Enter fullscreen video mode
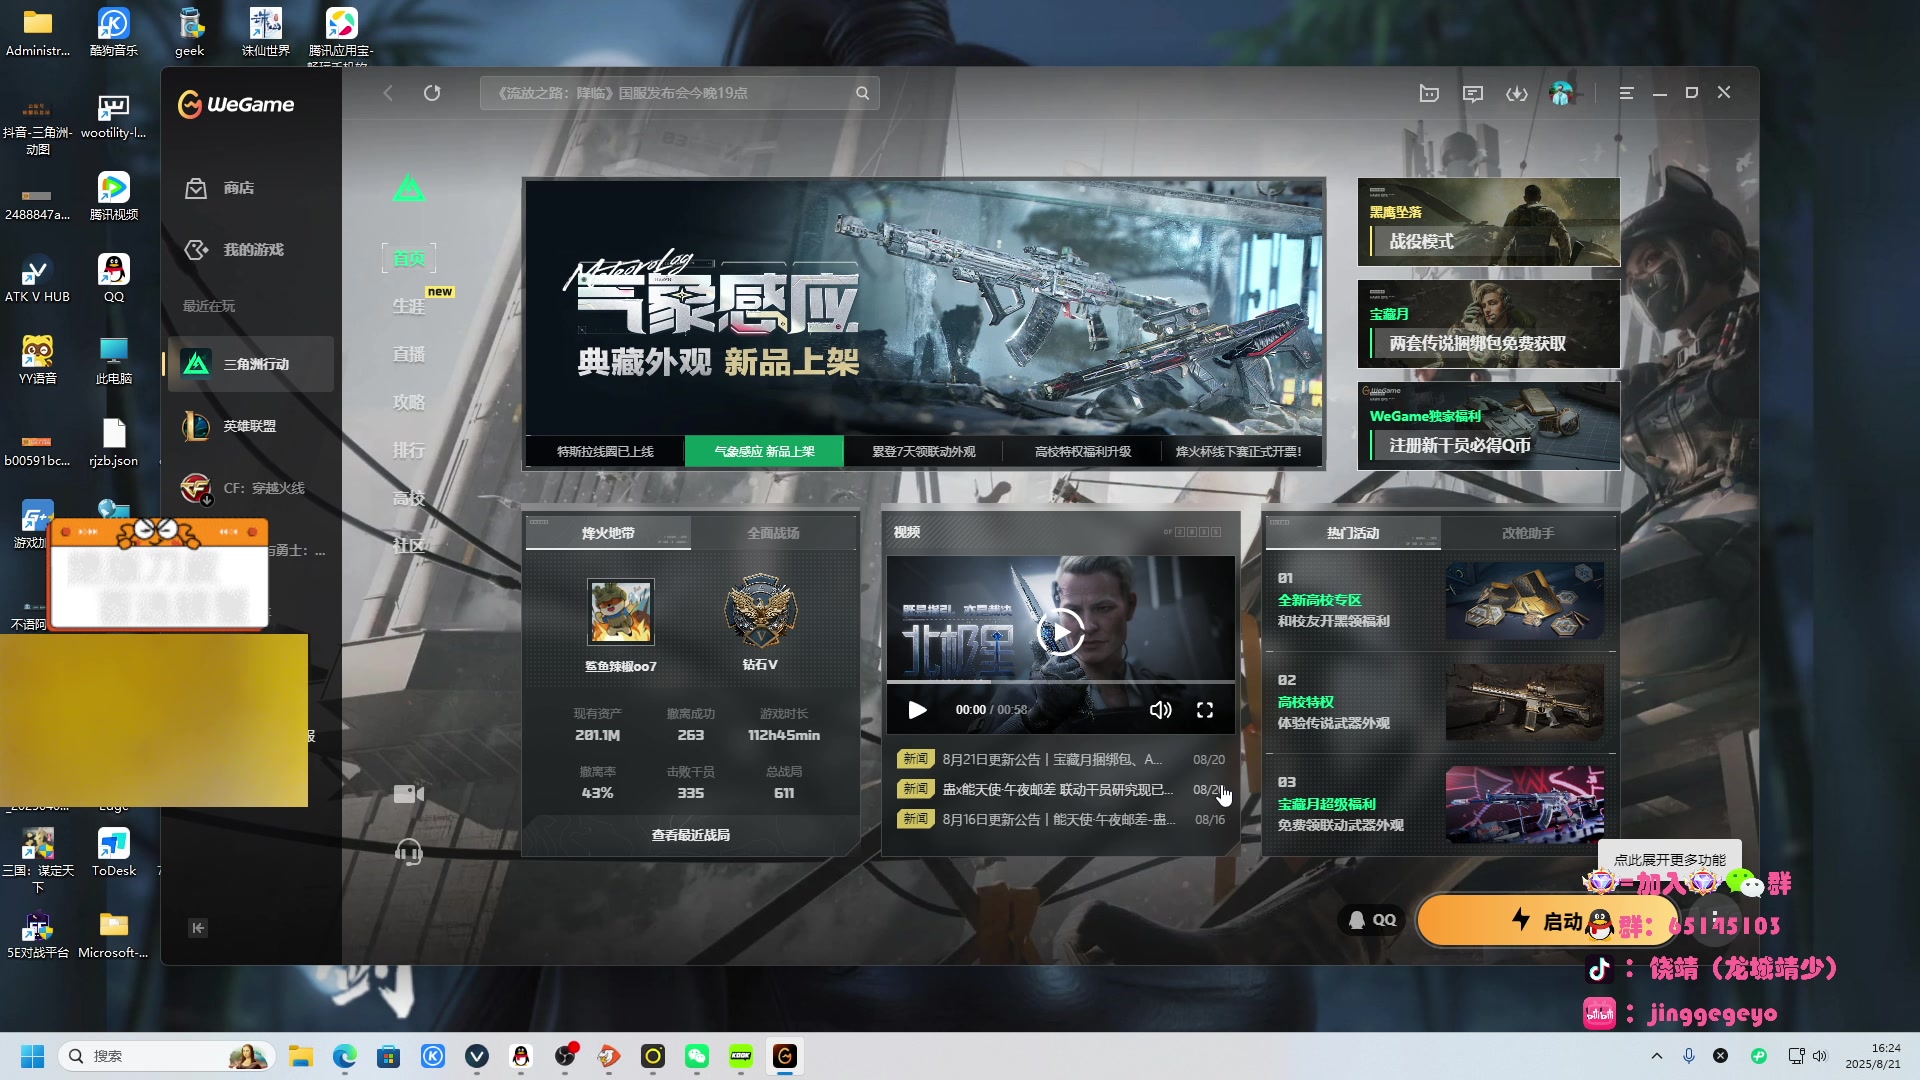 click(x=1205, y=710)
